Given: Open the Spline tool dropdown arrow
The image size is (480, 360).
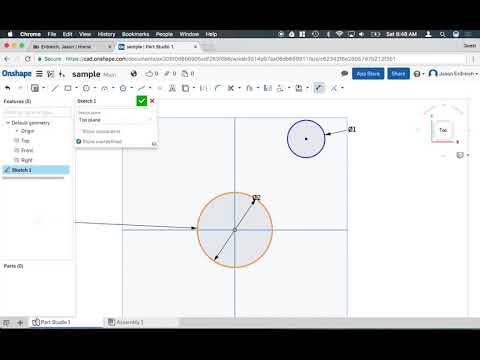Looking at the screenshot, I should click(x=150, y=88).
